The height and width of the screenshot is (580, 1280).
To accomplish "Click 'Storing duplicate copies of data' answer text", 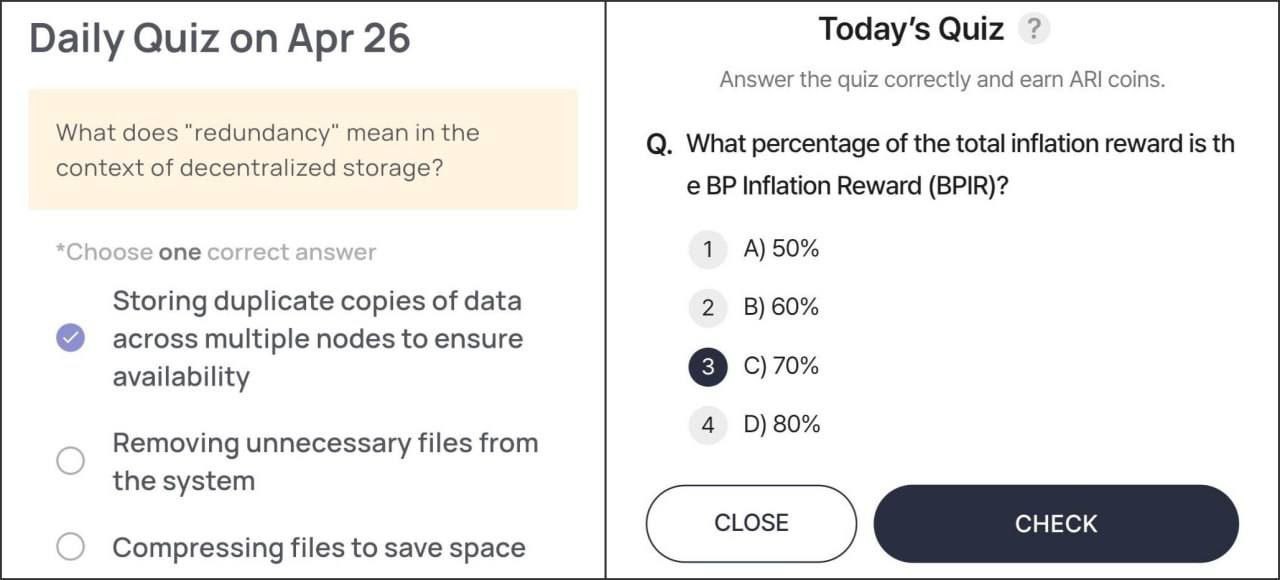I will click(x=318, y=339).
